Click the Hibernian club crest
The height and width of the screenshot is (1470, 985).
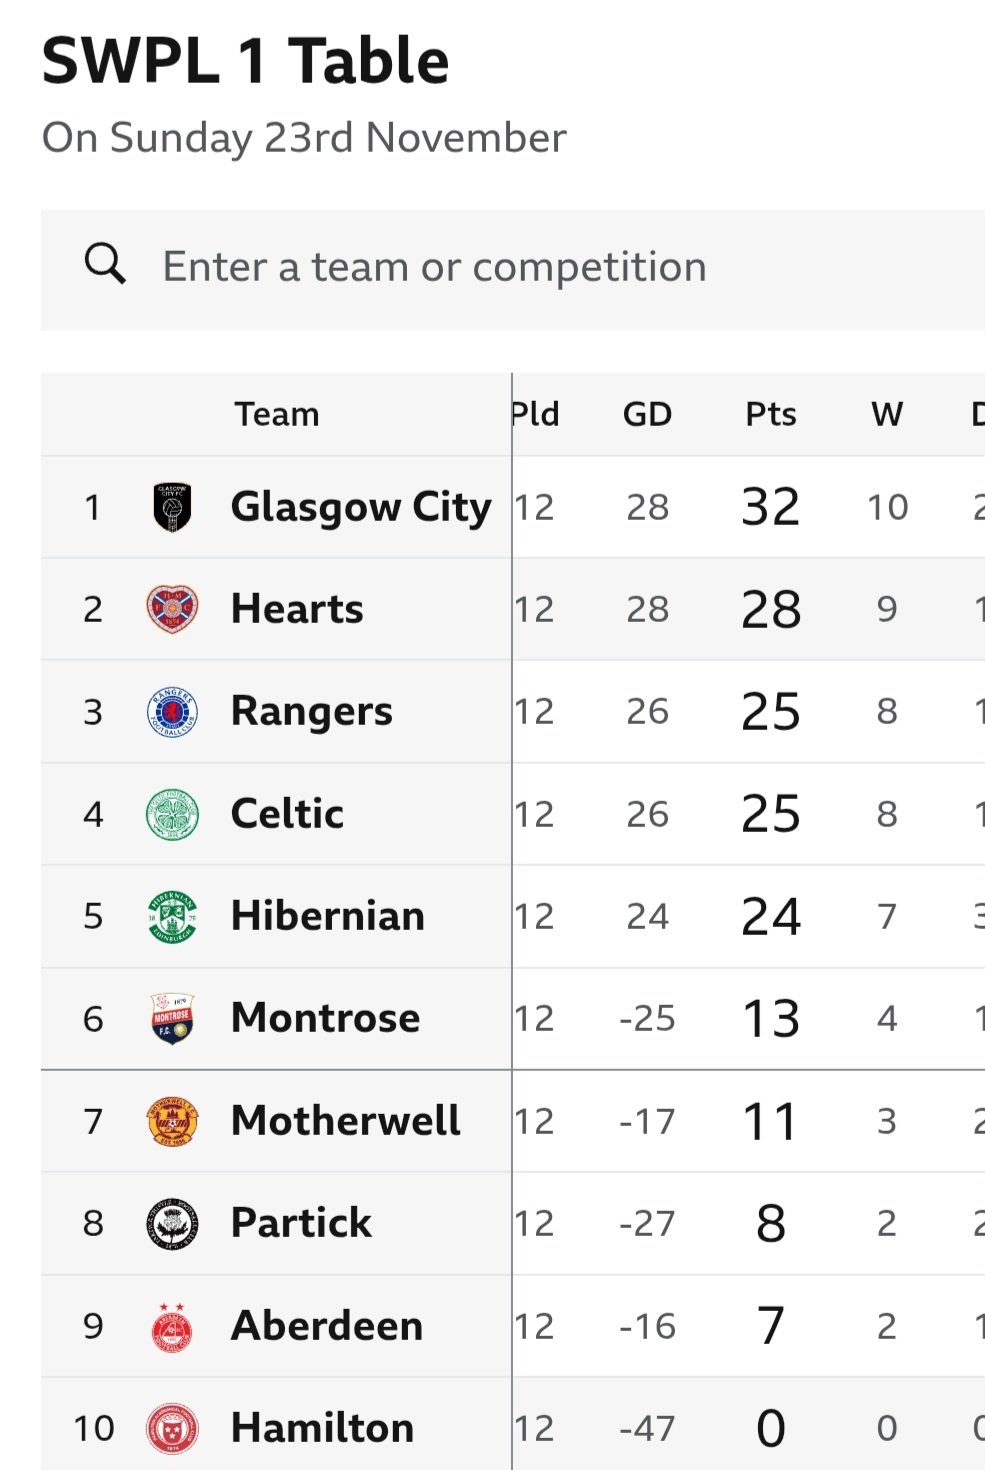tap(172, 916)
